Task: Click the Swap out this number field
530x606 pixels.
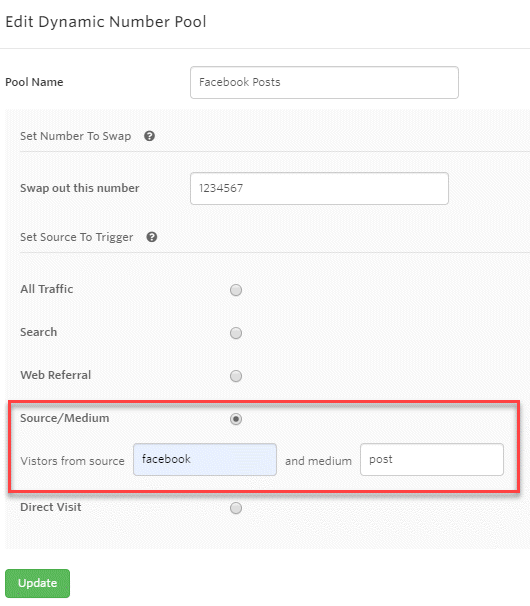Action: point(319,188)
